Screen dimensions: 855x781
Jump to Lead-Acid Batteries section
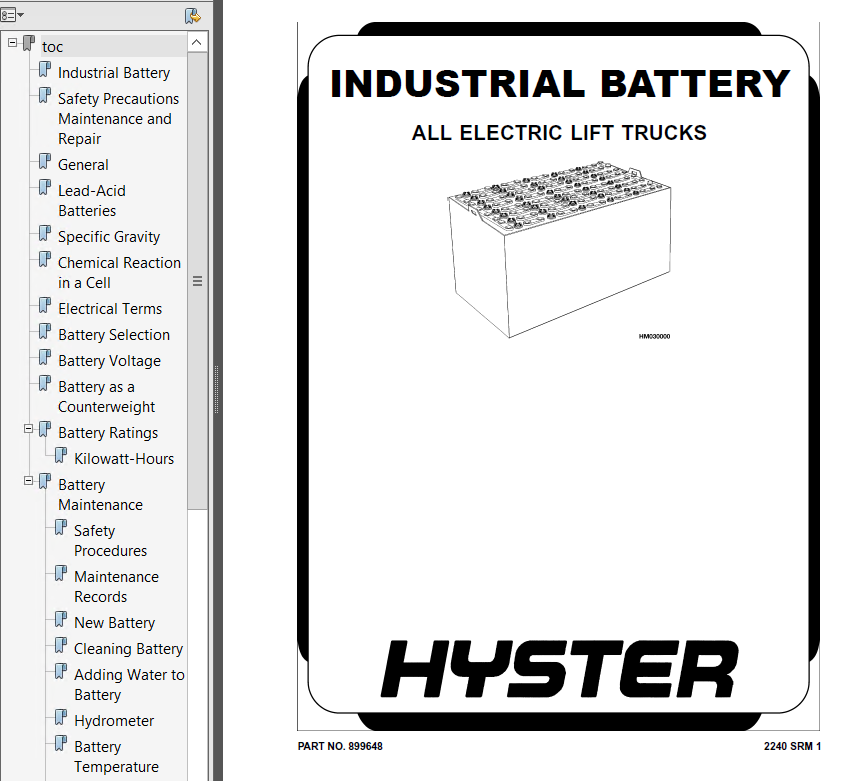92,201
